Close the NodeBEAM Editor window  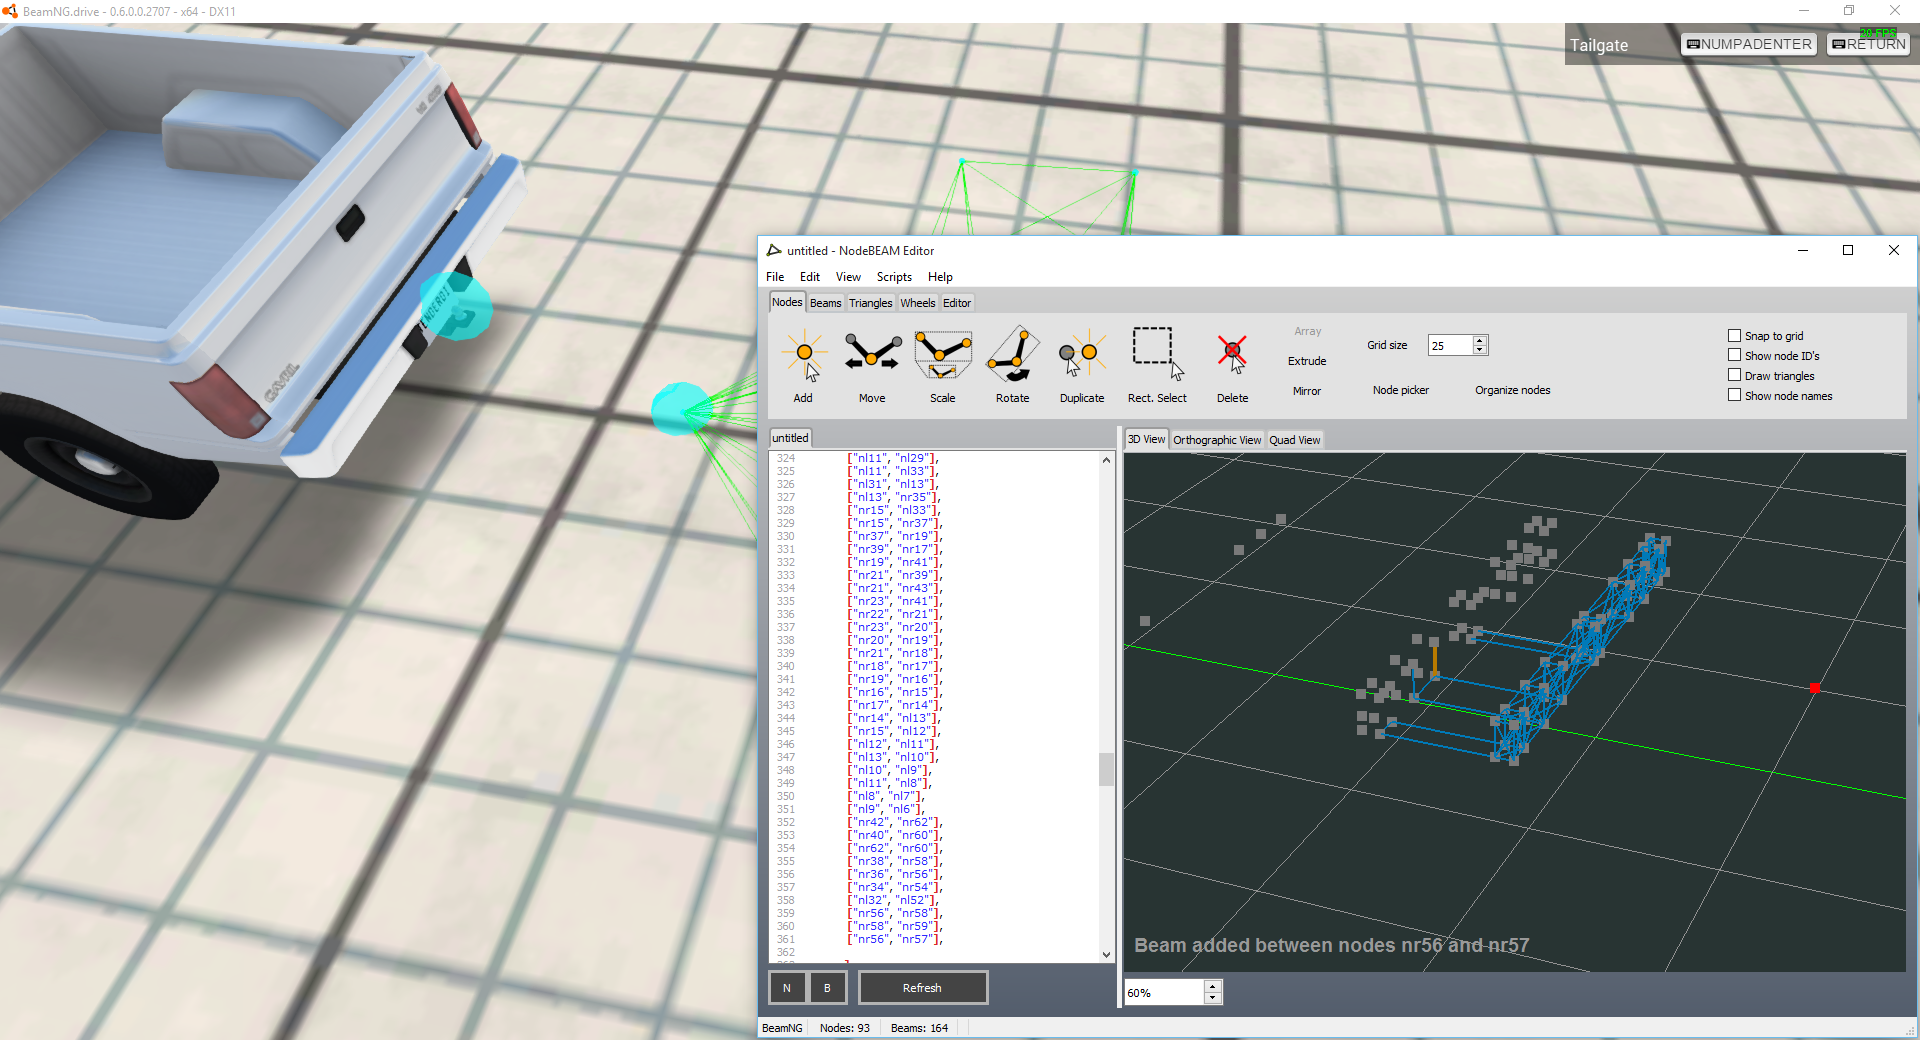1893,250
